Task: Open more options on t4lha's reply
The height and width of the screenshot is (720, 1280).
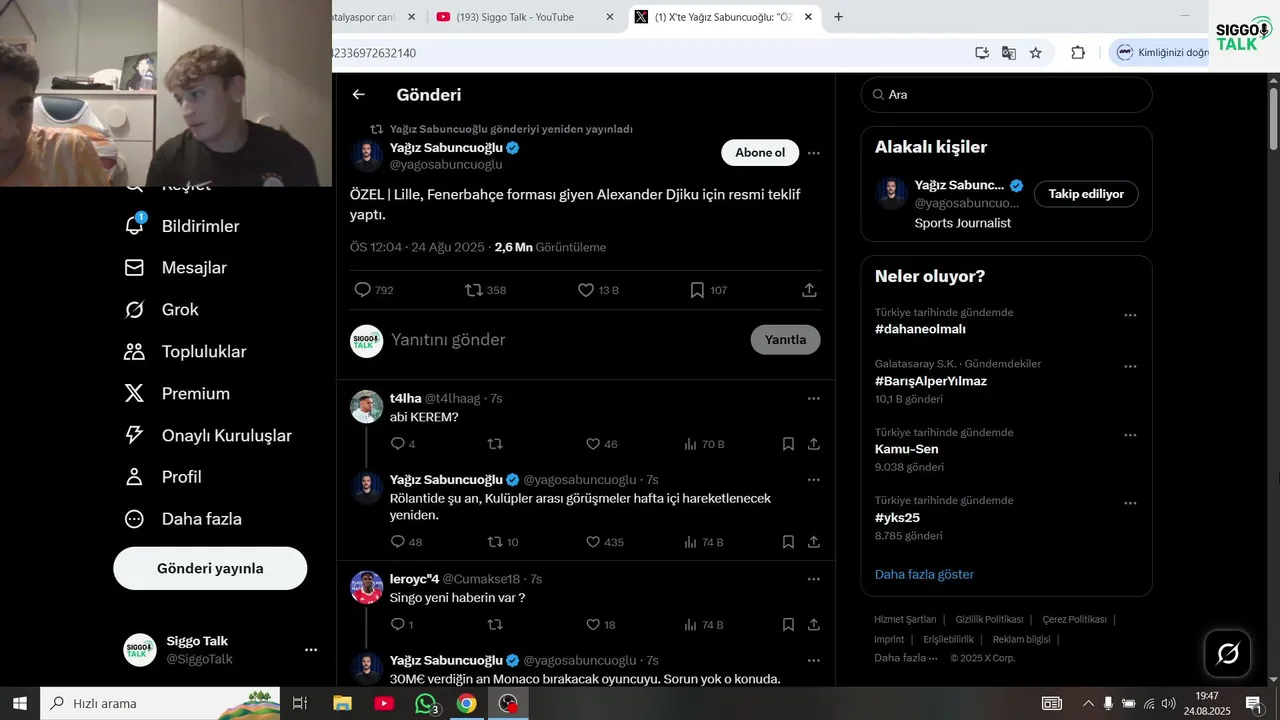Action: 814,398
